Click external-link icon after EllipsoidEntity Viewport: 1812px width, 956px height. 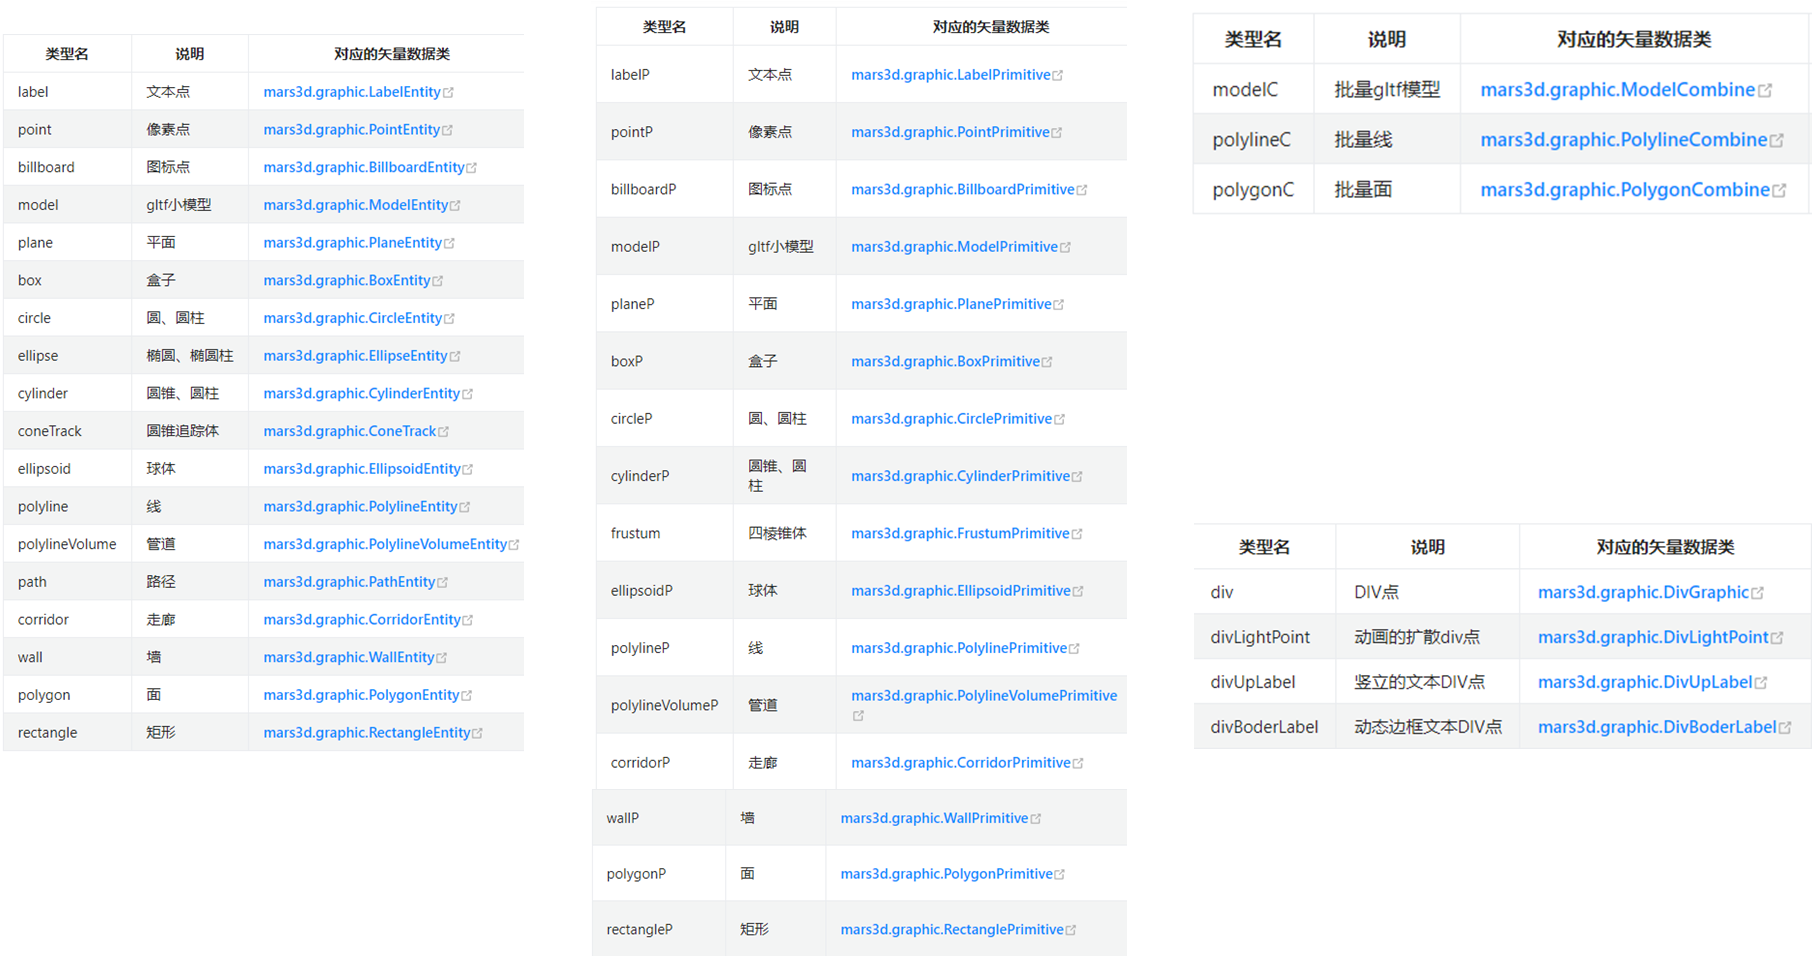467,469
